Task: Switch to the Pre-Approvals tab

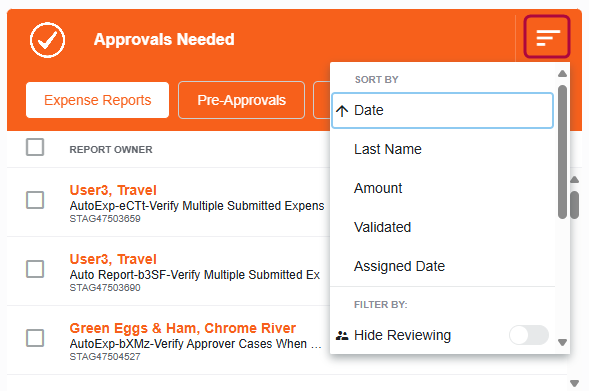Action: 241,100
